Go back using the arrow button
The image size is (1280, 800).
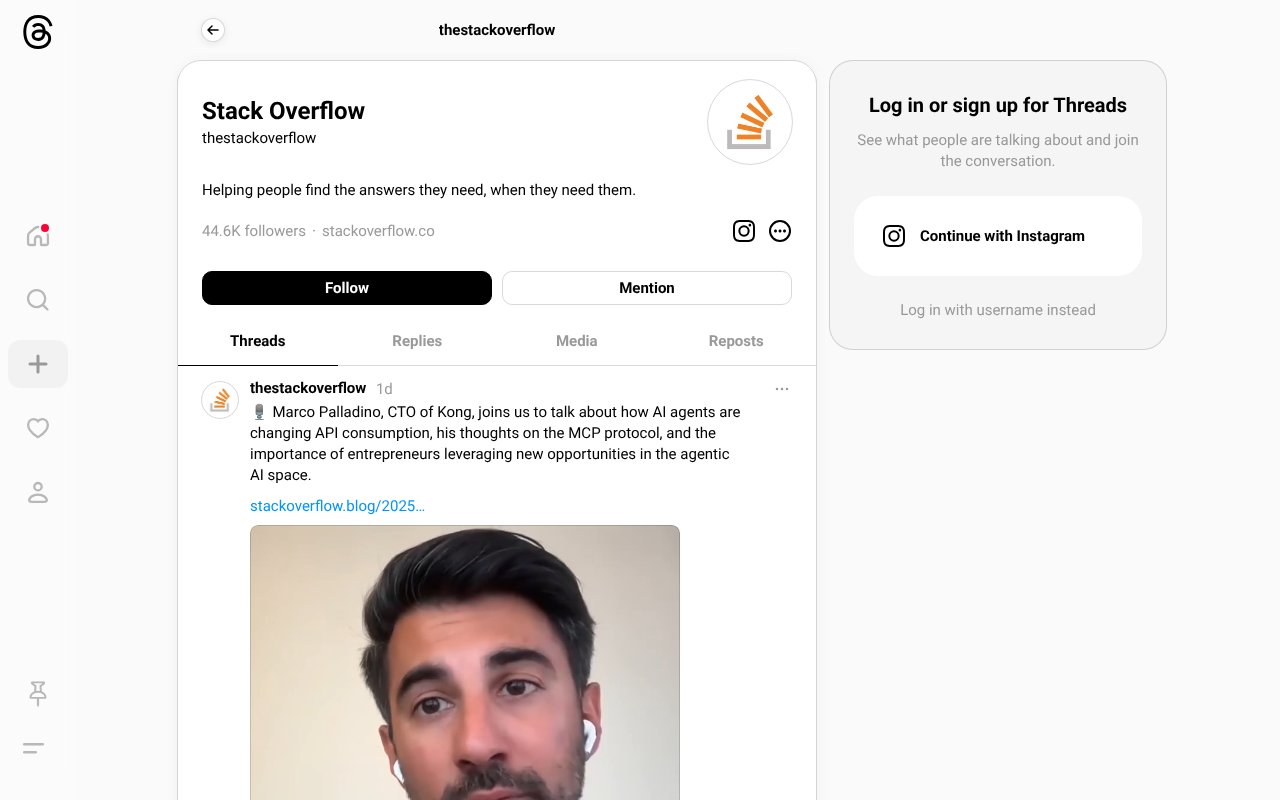(x=212, y=30)
